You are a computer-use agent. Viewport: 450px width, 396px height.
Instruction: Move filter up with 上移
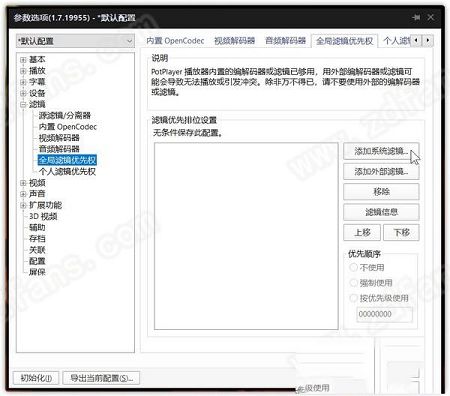pos(362,232)
